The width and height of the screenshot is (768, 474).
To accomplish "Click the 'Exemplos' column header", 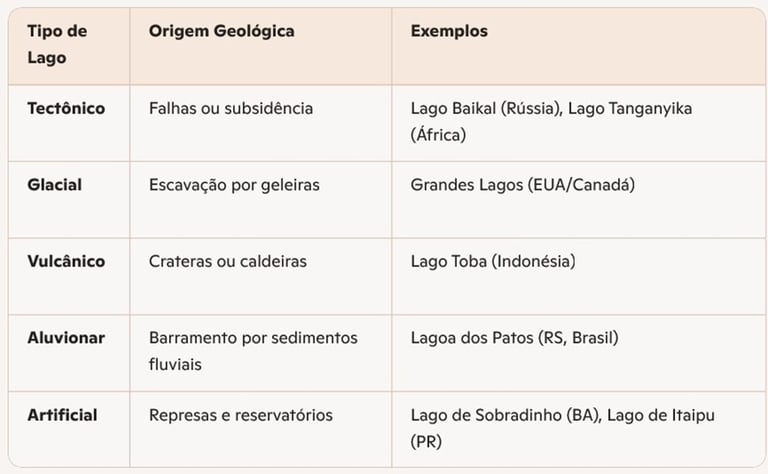I will click(449, 31).
